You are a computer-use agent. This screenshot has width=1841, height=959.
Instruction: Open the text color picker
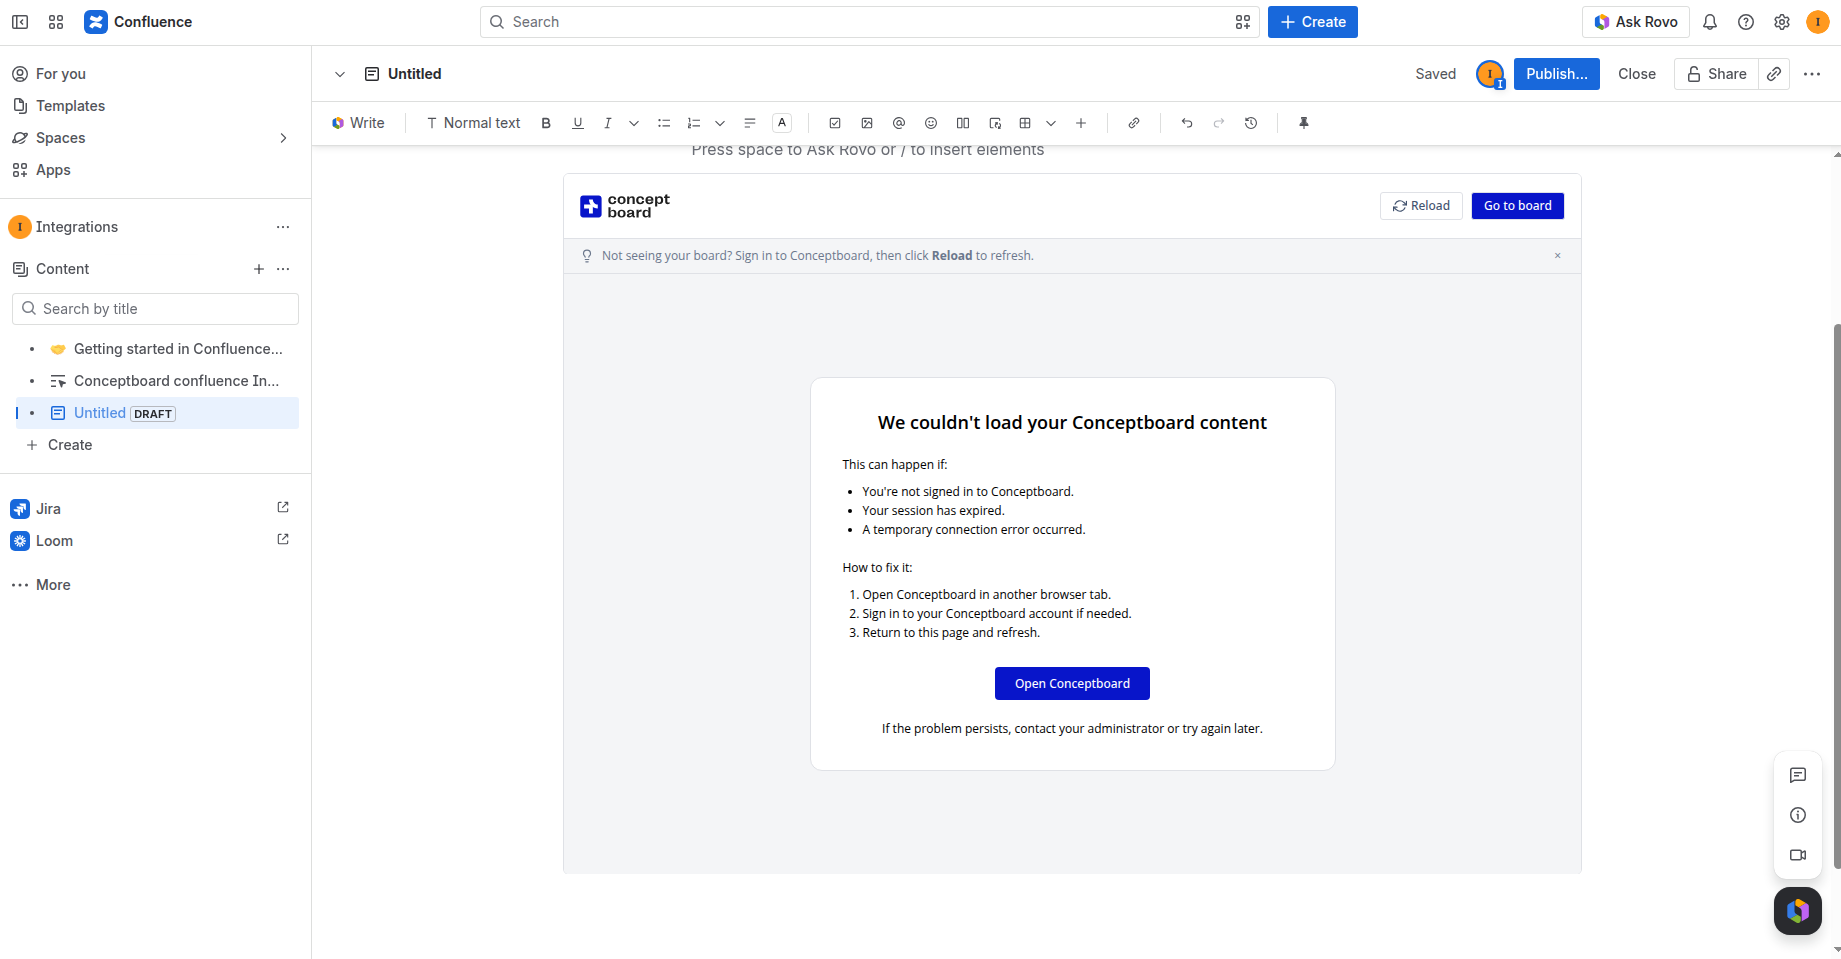pos(783,123)
